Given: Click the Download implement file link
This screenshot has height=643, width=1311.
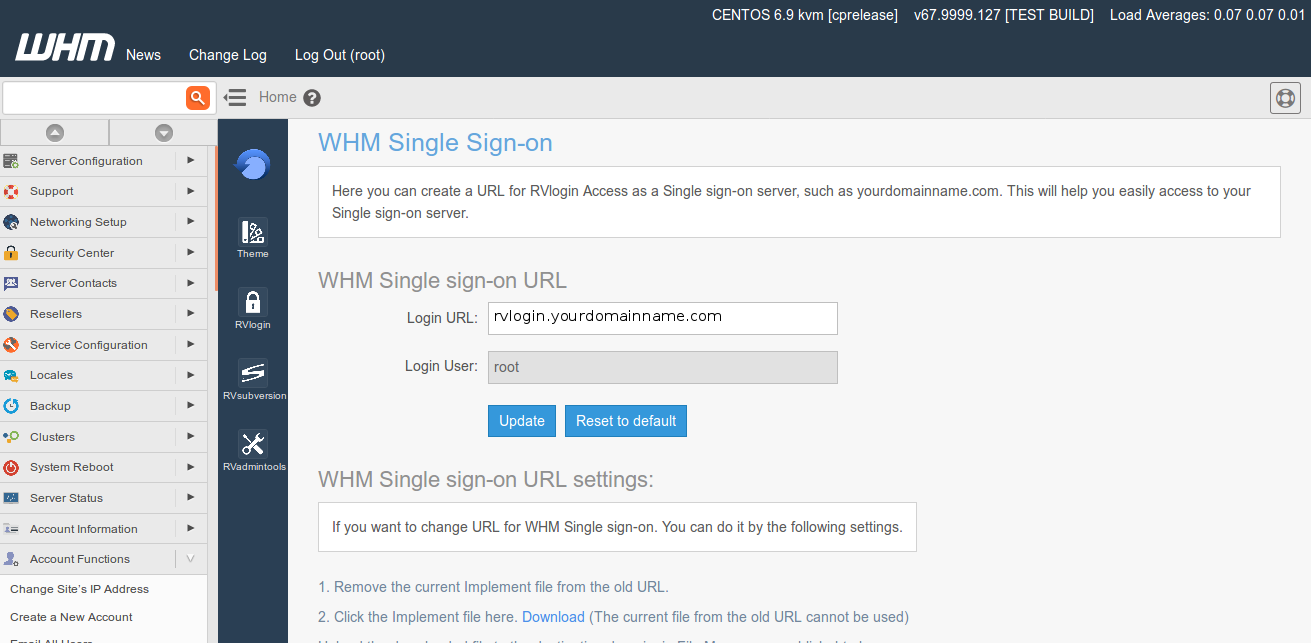Looking at the screenshot, I should tap(553, 617).
